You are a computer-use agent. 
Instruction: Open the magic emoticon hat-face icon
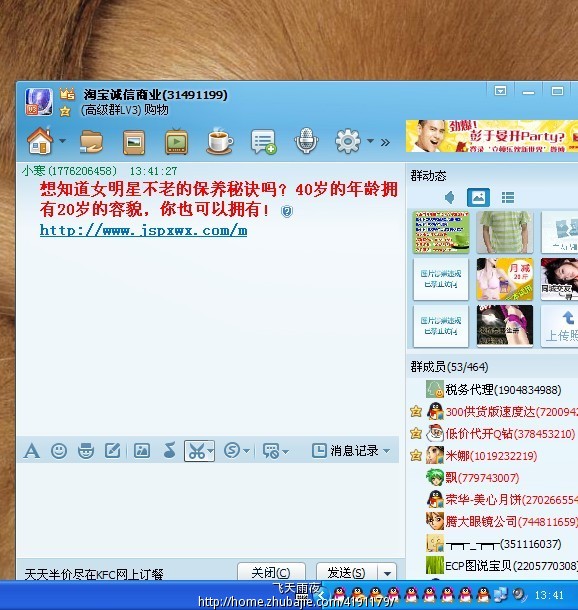(x=86, y=451)
